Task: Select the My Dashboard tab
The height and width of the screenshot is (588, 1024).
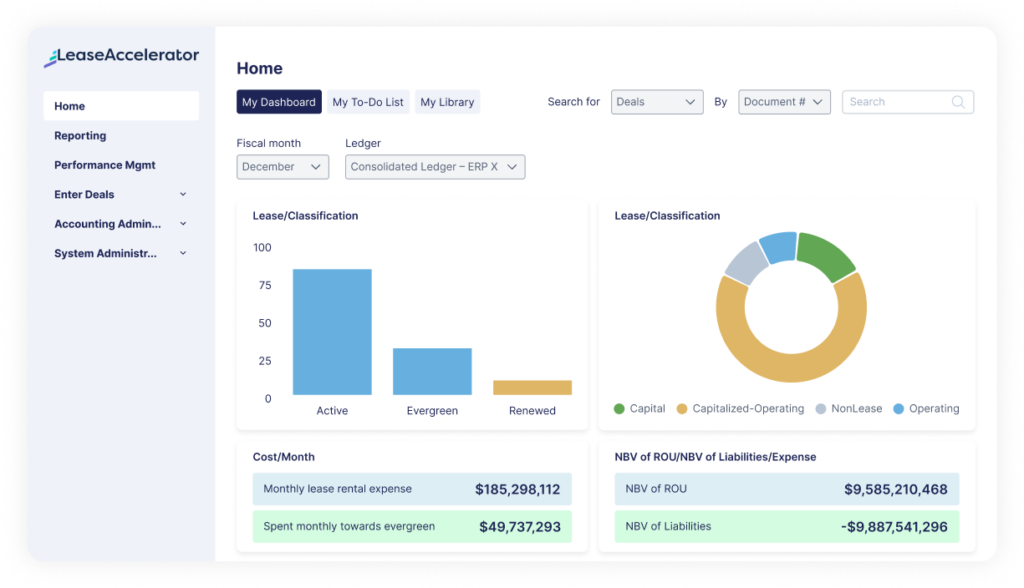Action: pos(278,101)
